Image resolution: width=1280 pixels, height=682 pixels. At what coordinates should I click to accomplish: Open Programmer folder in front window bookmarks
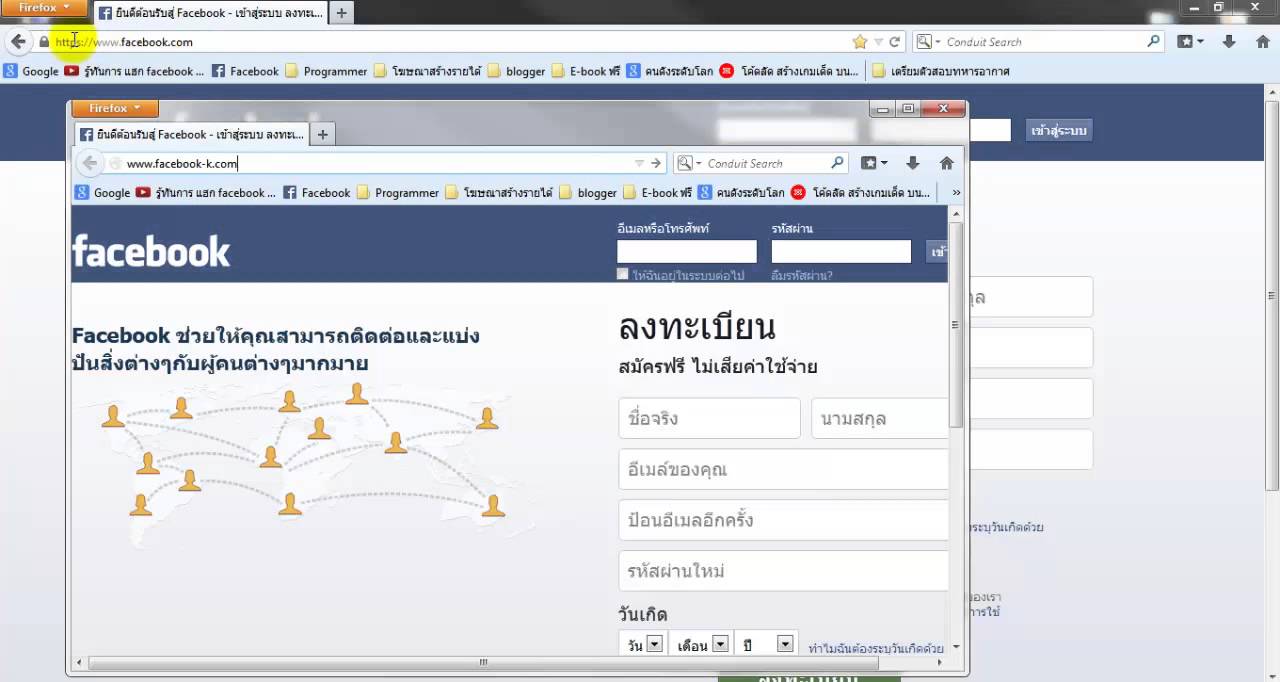click(398, 192)
